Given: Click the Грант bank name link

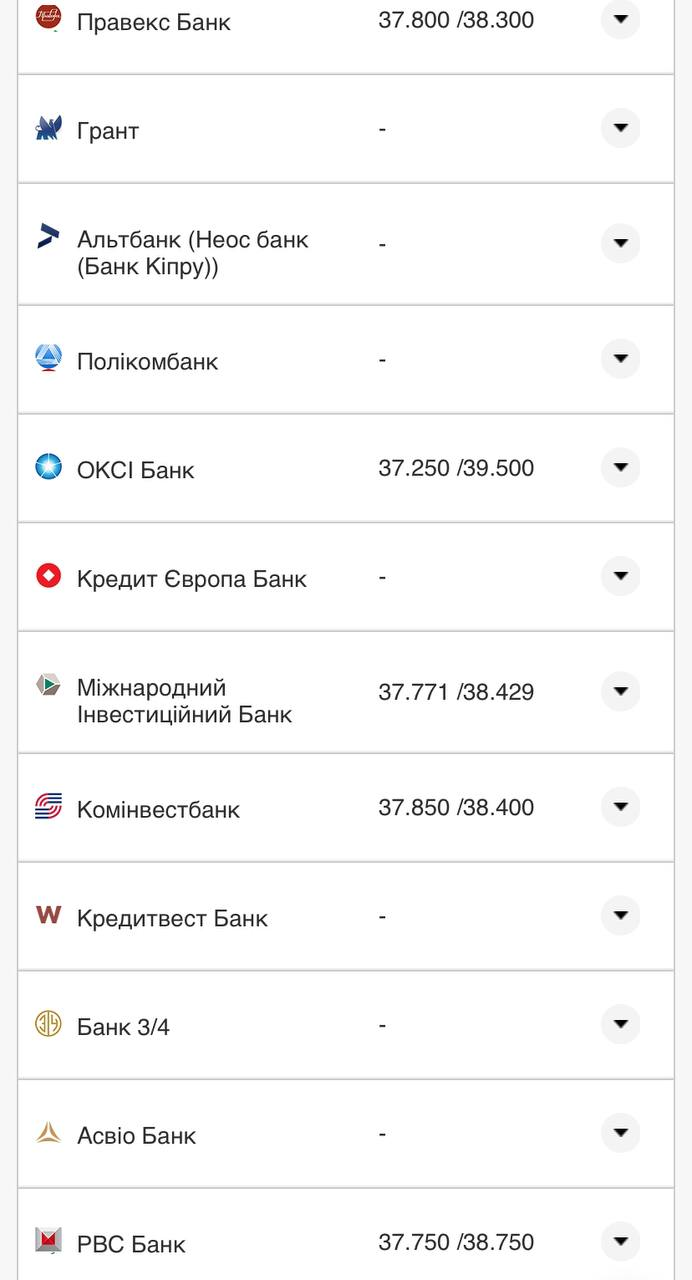Looking at the screenshot, I should (x=108, y=128).
